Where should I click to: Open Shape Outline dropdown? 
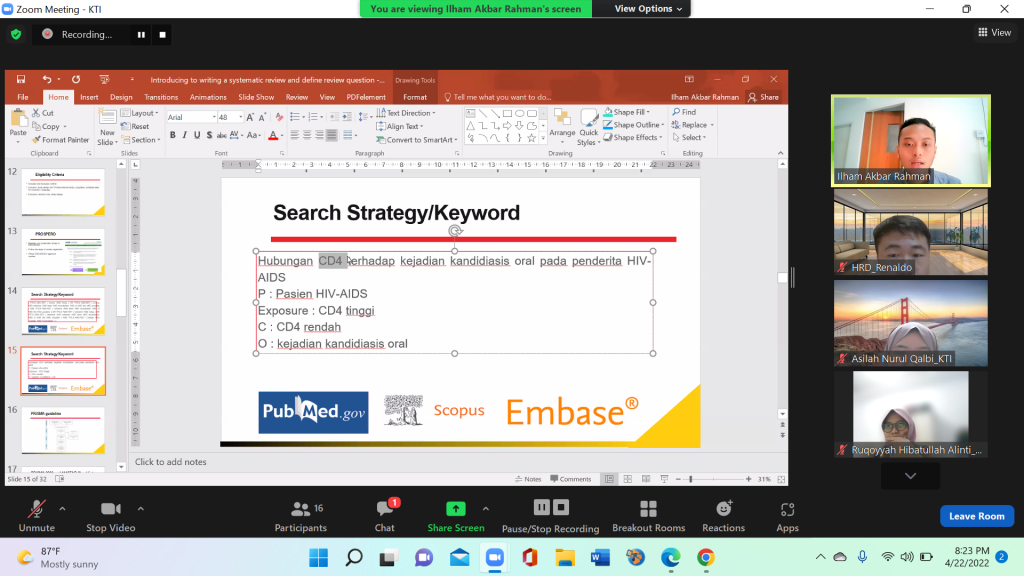(x=633, y=125)
